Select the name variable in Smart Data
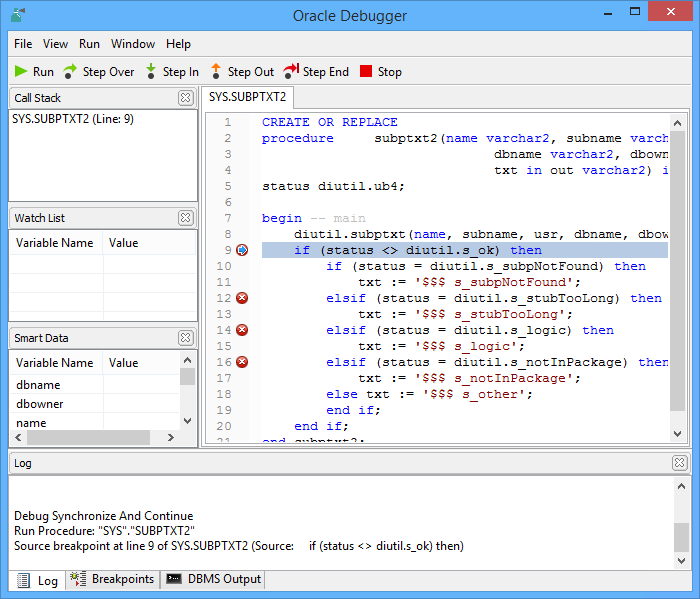 pyautogui.click(x=95, y=422)
